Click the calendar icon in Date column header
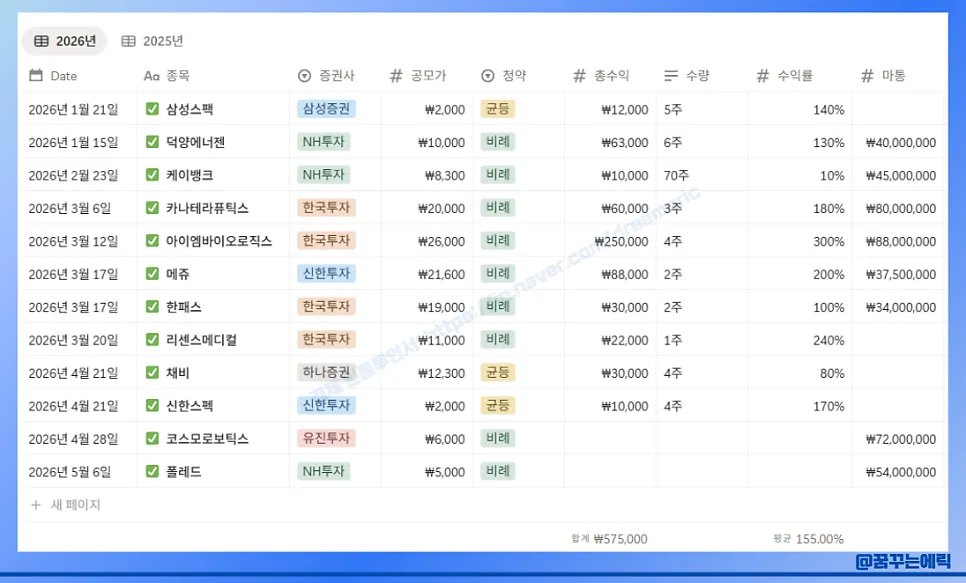Screen dimensions: 966x583 36,75
